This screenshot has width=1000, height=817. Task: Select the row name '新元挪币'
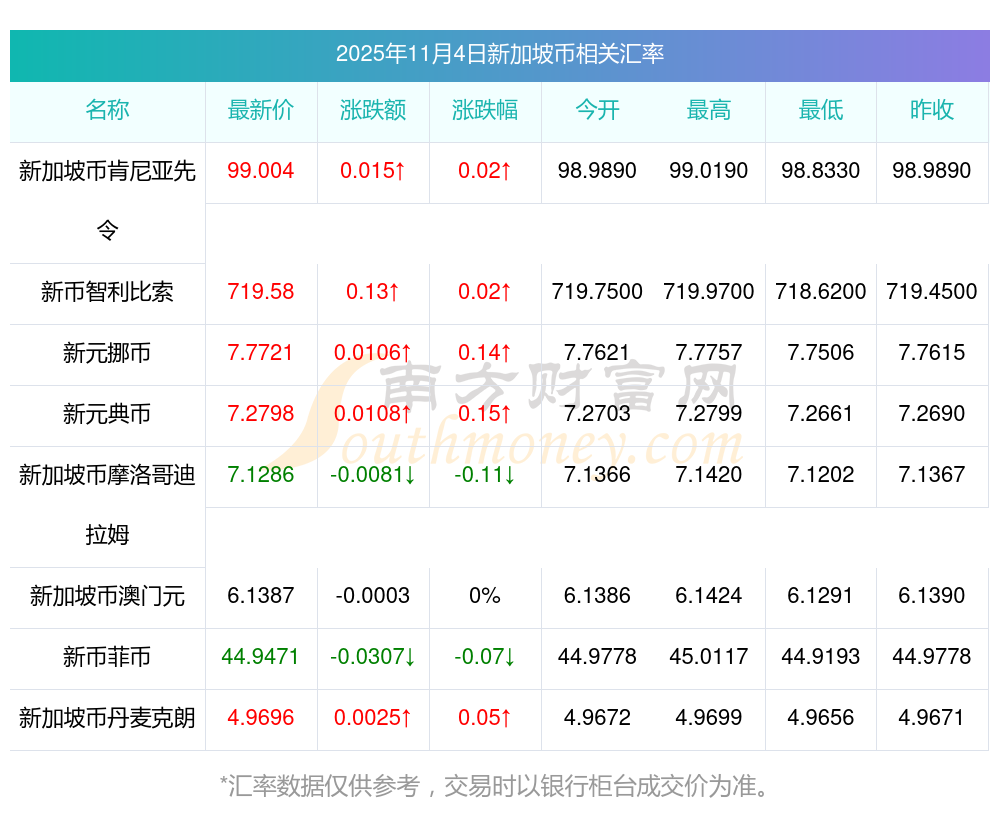(x=107, y=353)
